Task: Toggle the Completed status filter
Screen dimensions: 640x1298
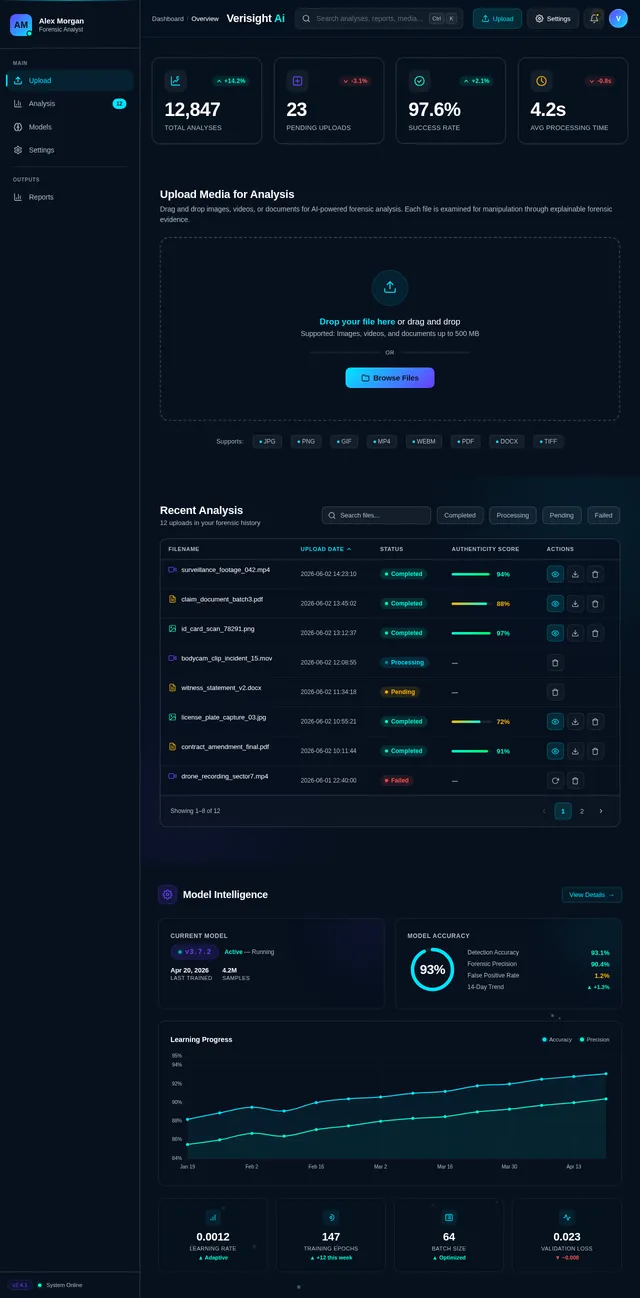Action: coord(460,515)
